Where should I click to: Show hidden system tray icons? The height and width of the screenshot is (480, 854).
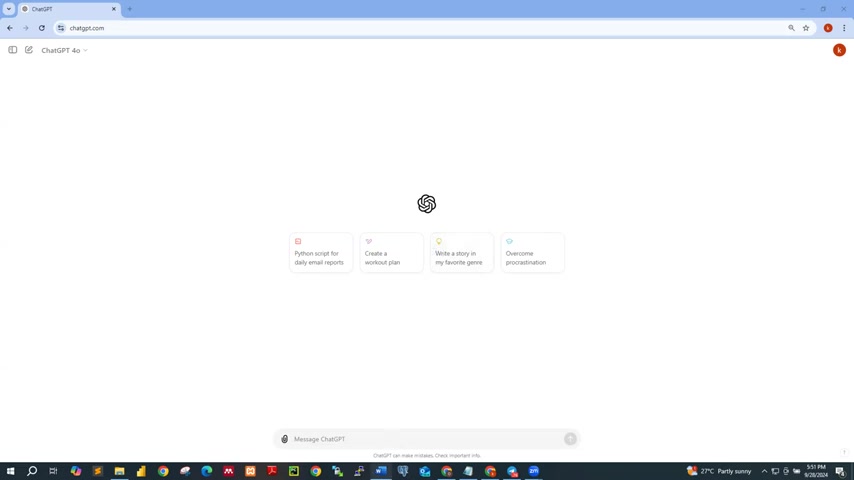[x=764, y=471]
